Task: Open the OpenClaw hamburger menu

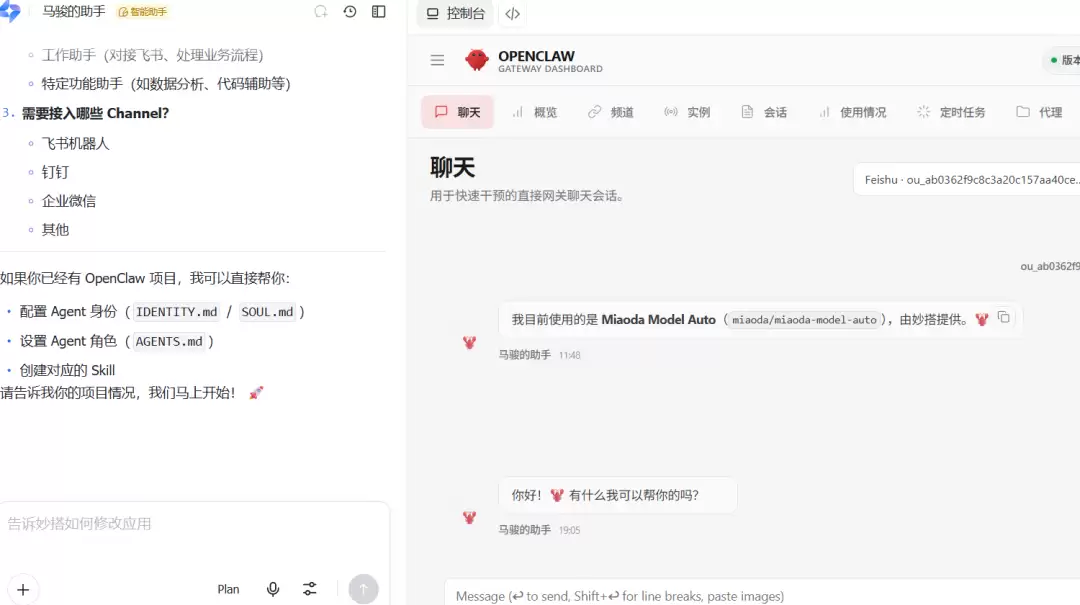Action: point(437,61)
